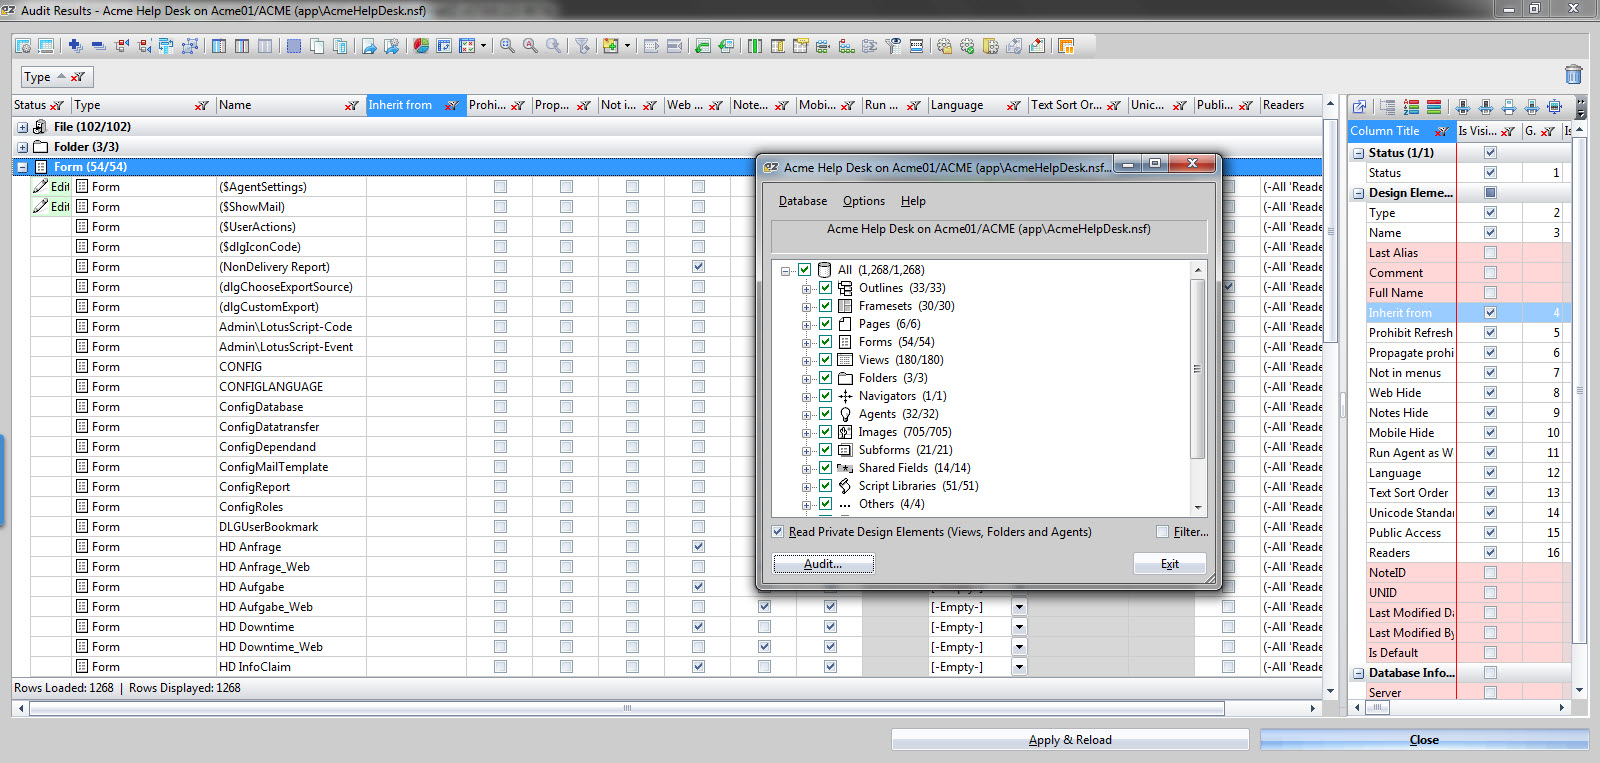
Task: Click the first icon in main toolbar
Action: (23, 46)
